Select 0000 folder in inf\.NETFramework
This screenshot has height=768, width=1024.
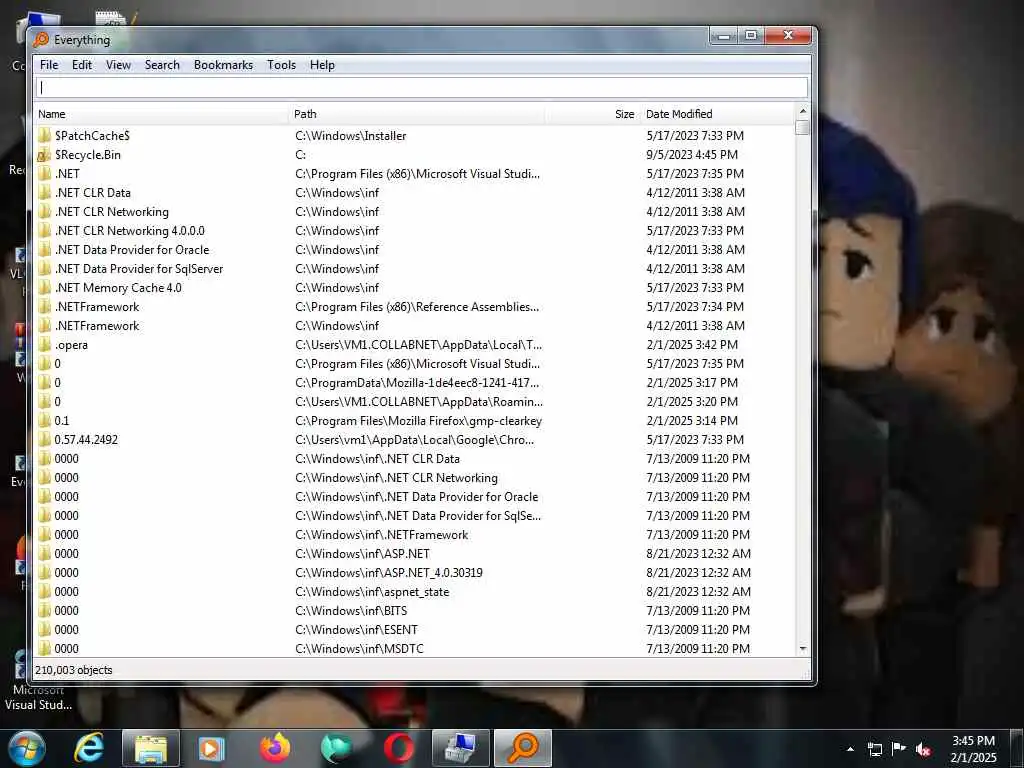(415, 535)
